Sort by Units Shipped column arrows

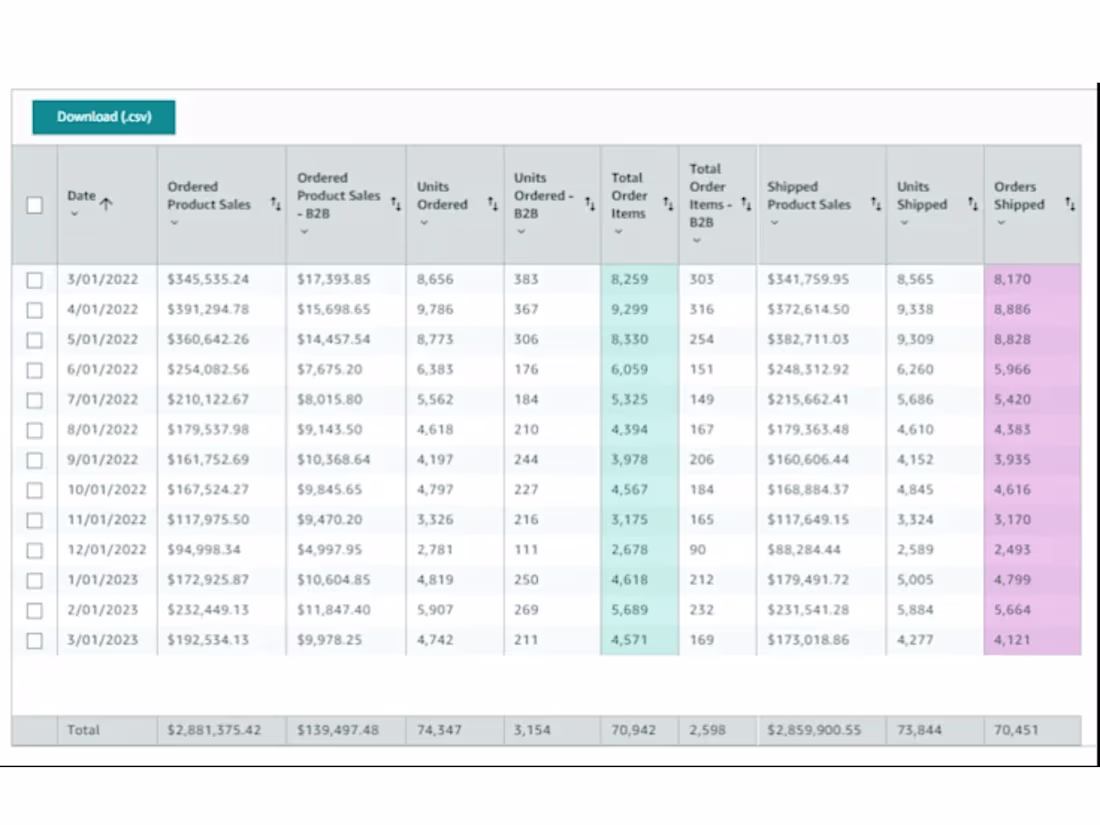(972, 204)
